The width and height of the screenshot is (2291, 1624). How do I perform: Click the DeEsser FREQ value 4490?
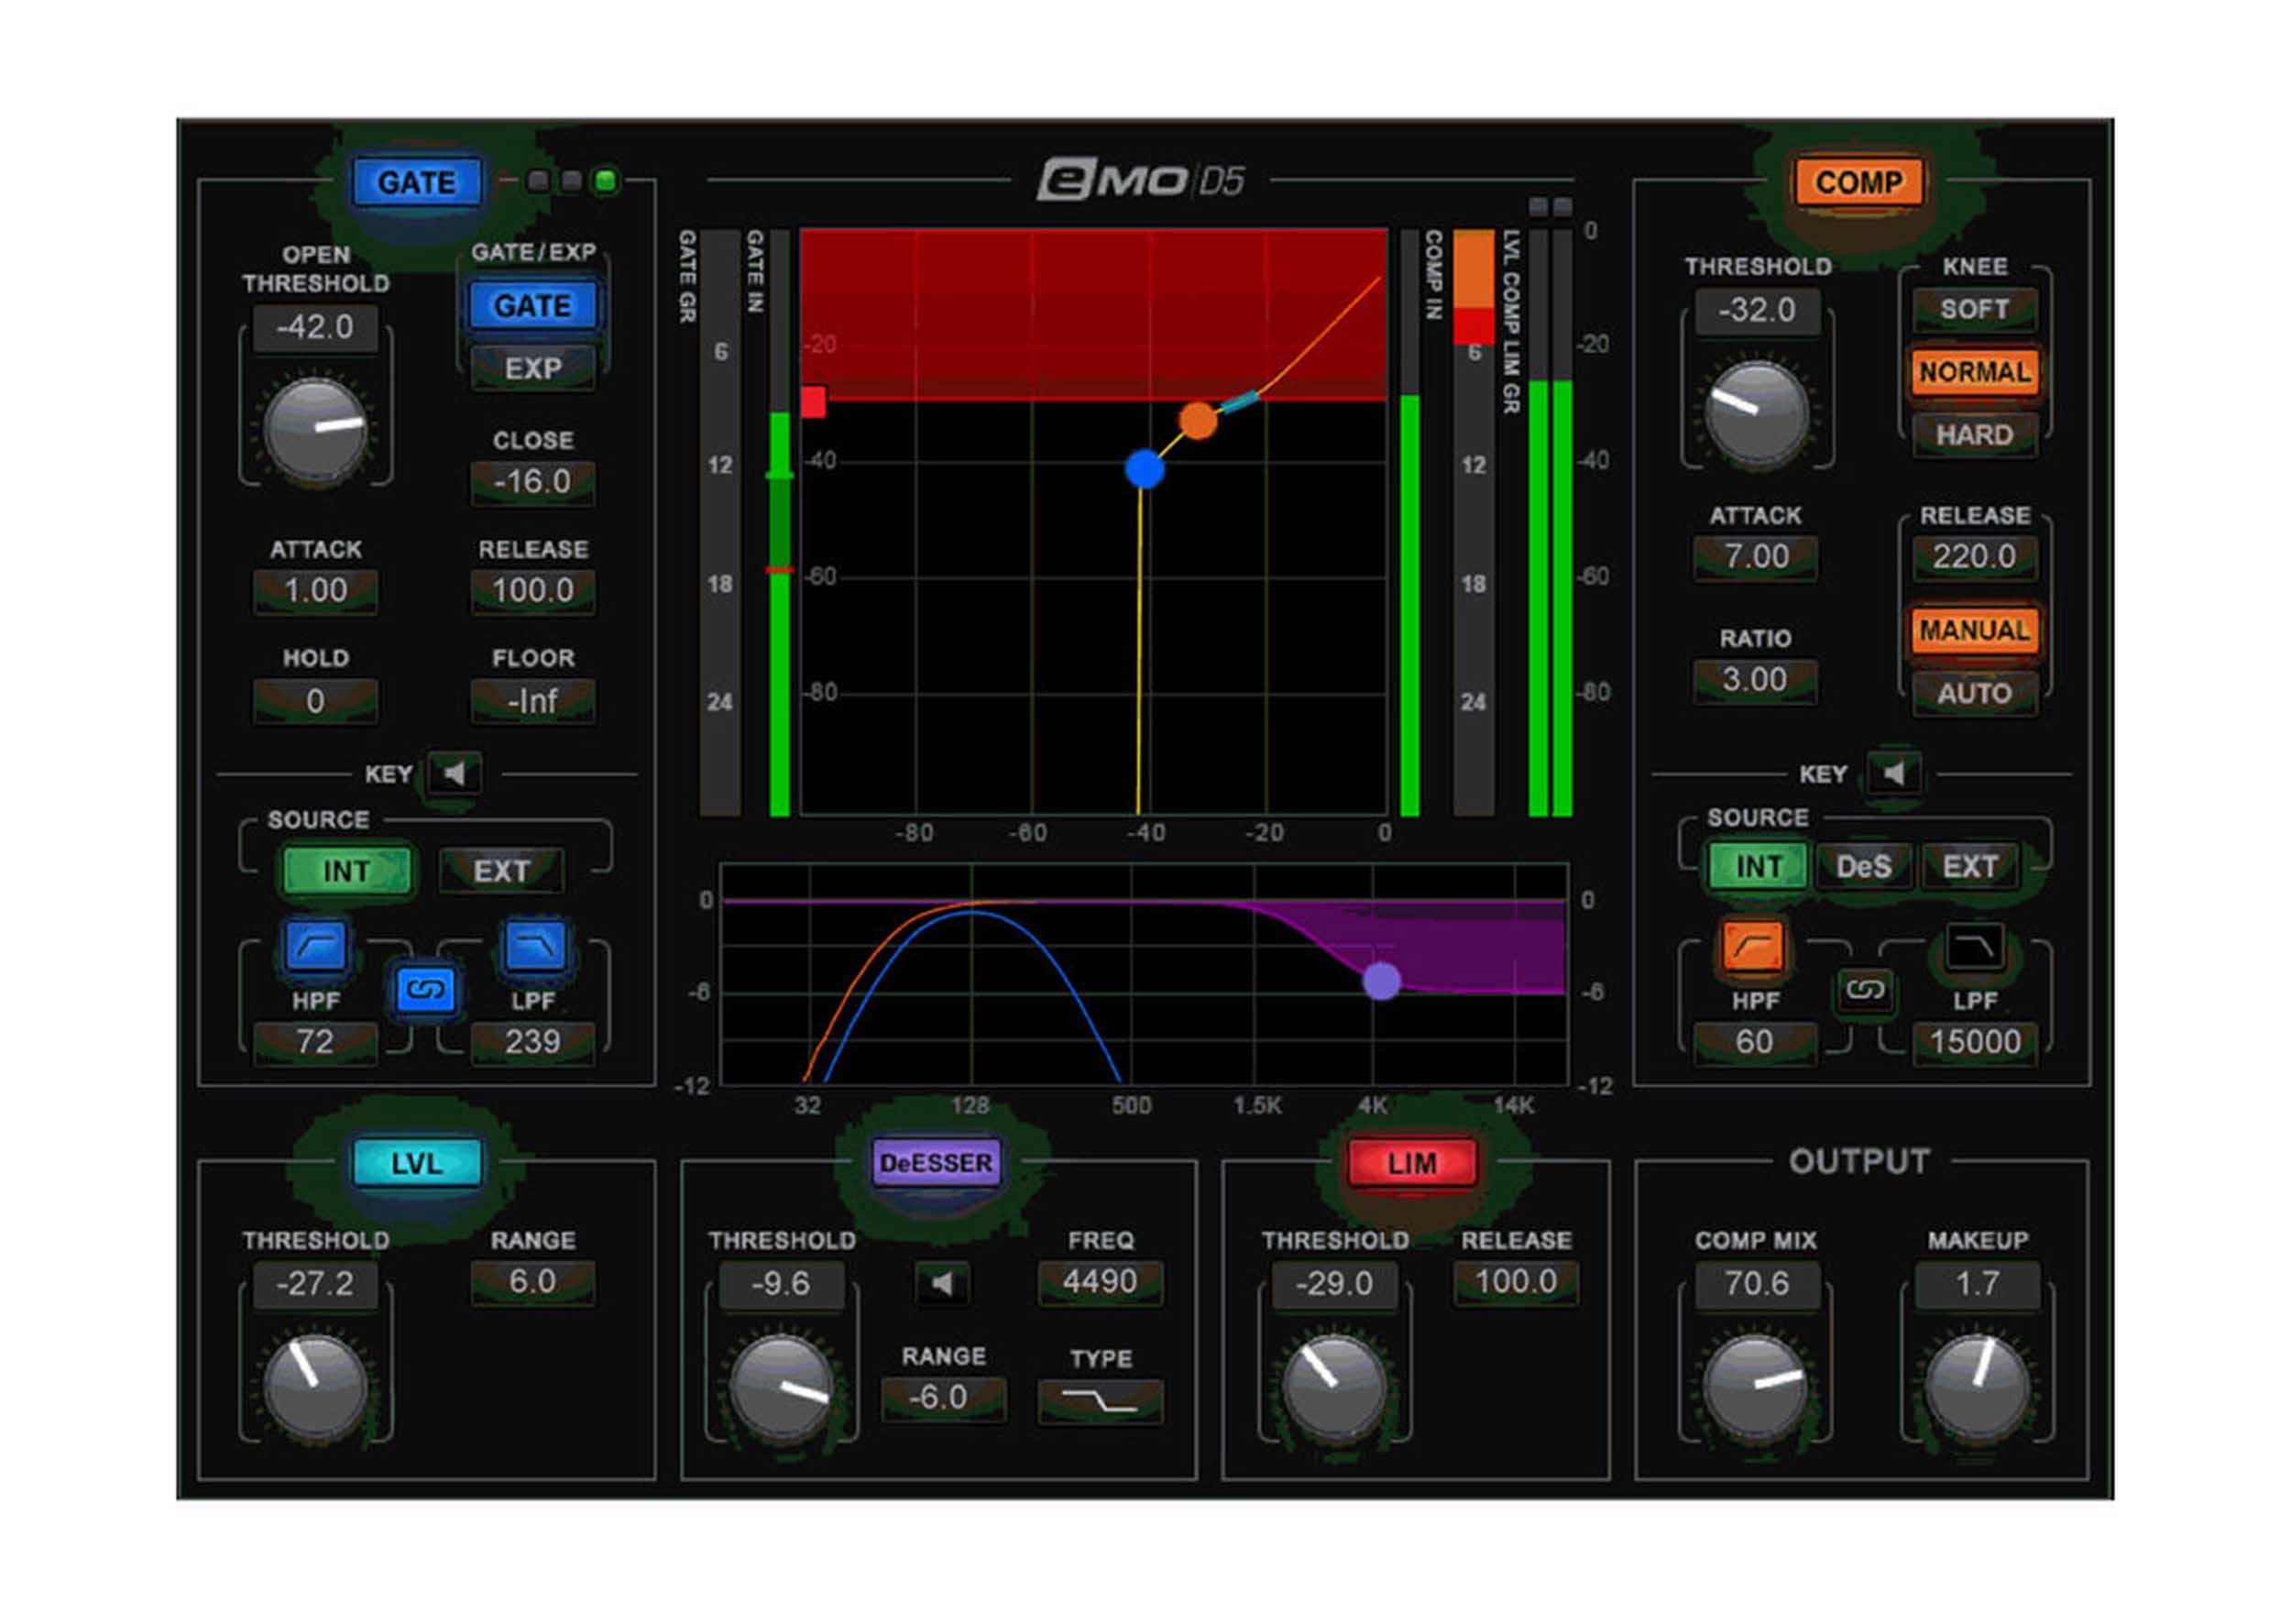(1100, 1282)
